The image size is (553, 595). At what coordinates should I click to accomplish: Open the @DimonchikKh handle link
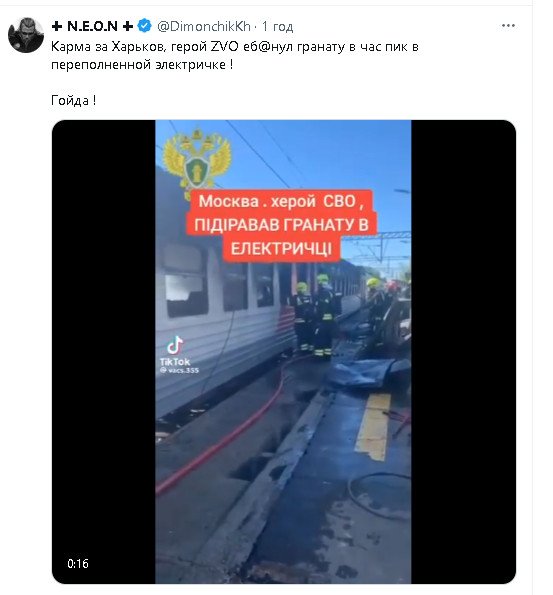204,26
